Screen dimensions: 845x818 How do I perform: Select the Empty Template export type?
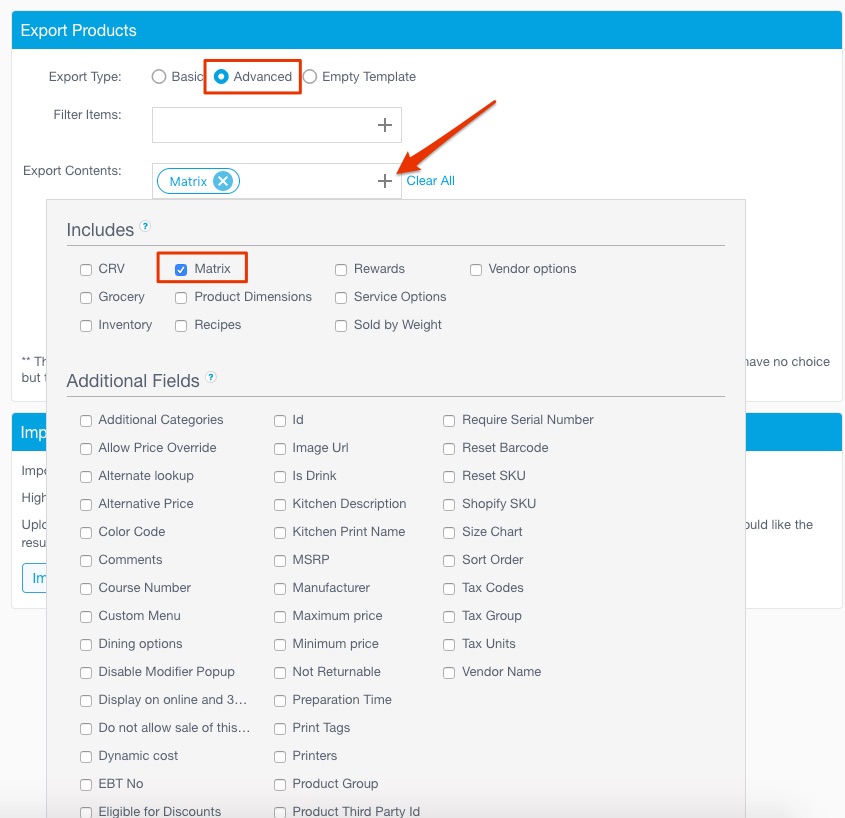(x=309, y=77)
